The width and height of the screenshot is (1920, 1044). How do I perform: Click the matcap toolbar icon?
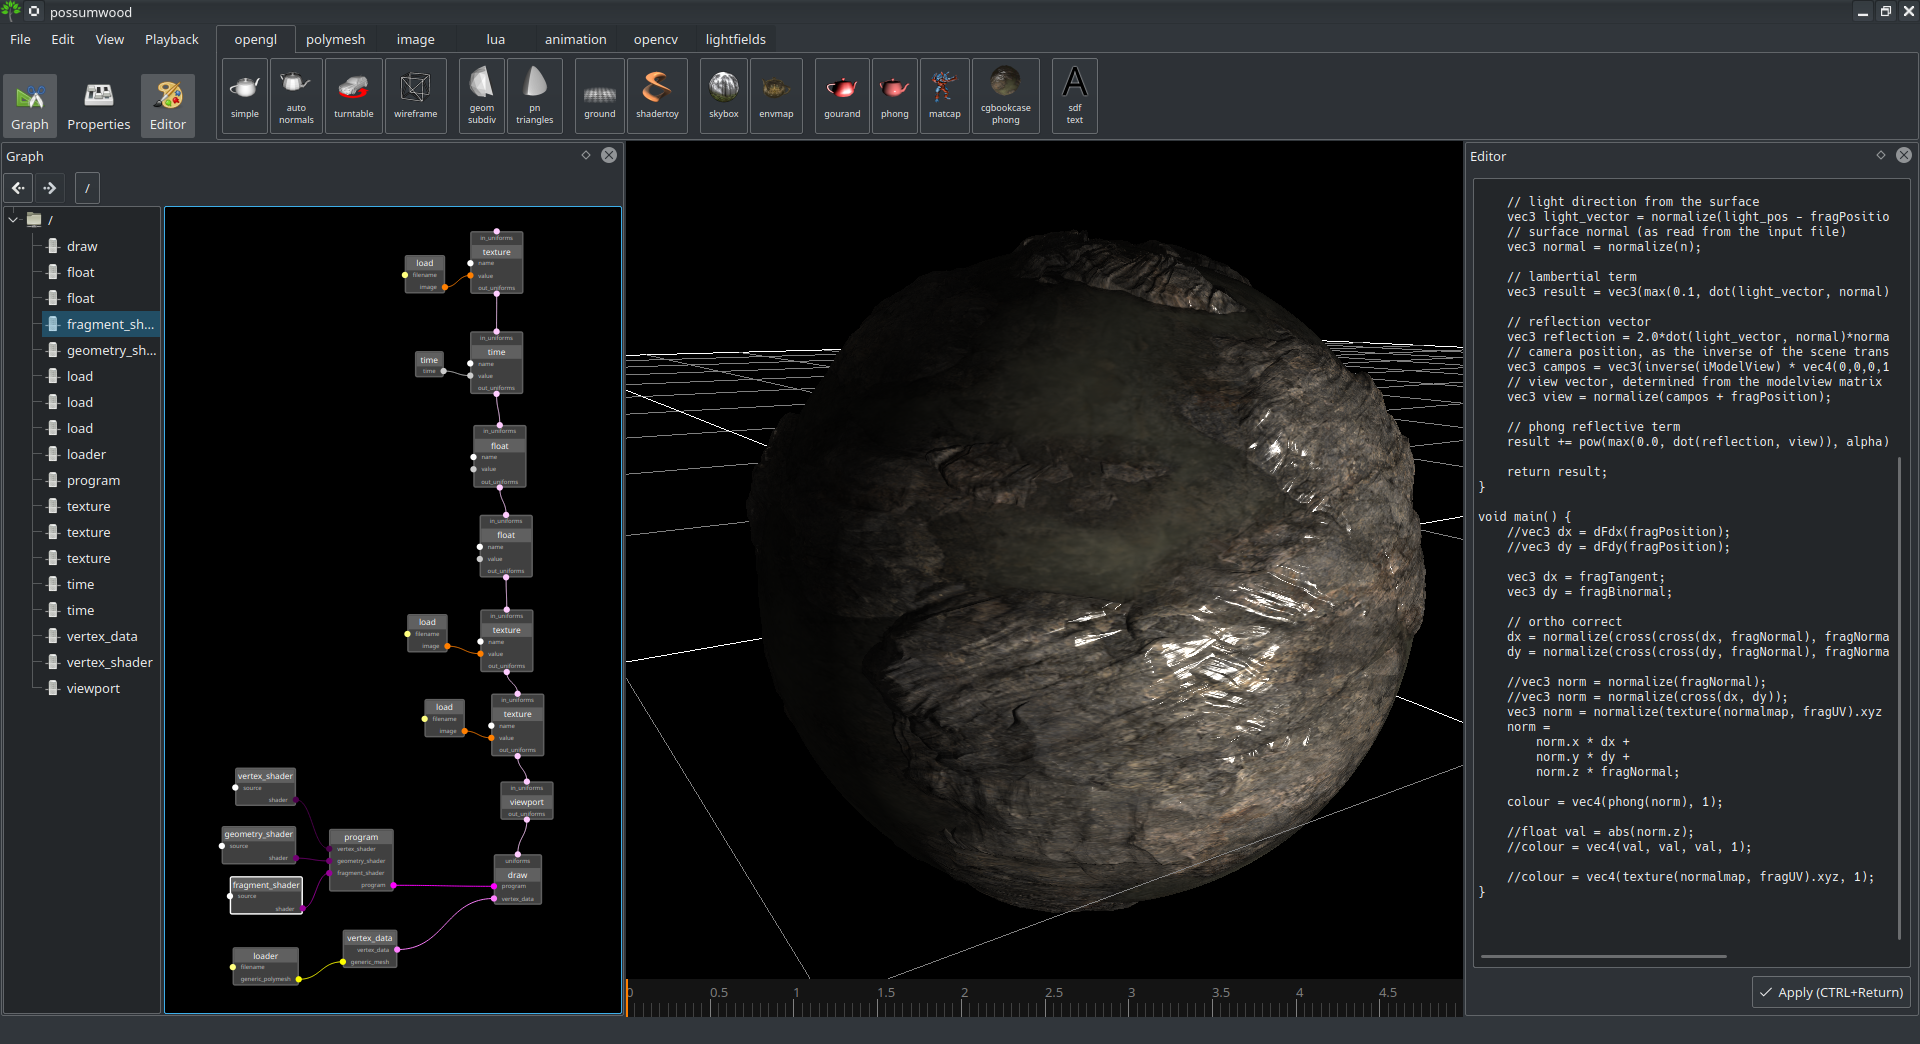point(944,96)
